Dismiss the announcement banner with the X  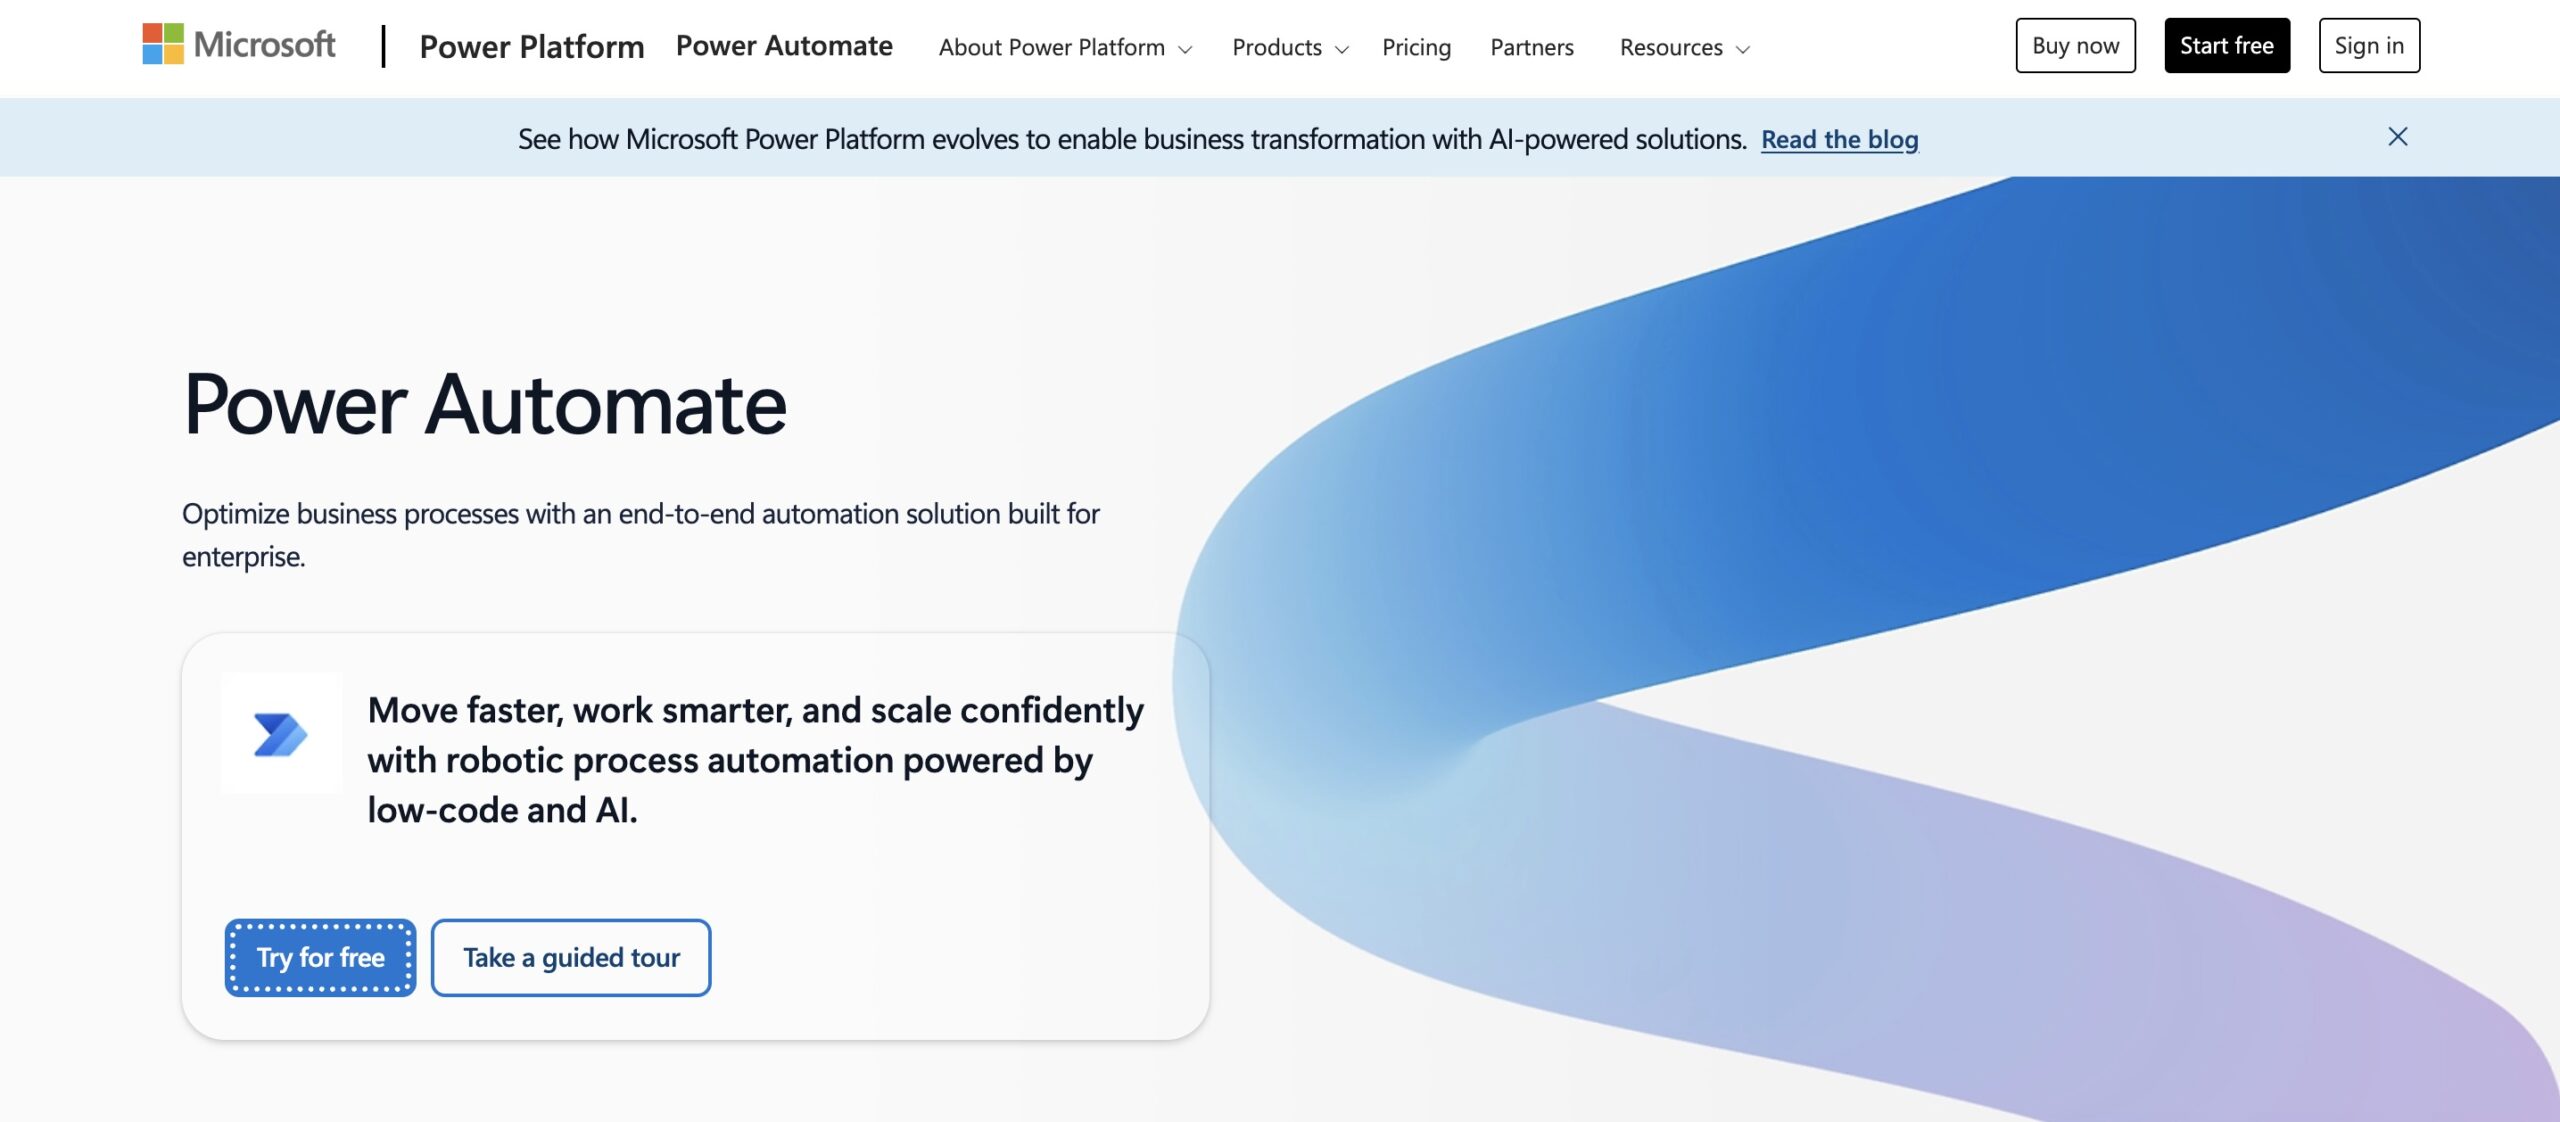[2398, 137]
